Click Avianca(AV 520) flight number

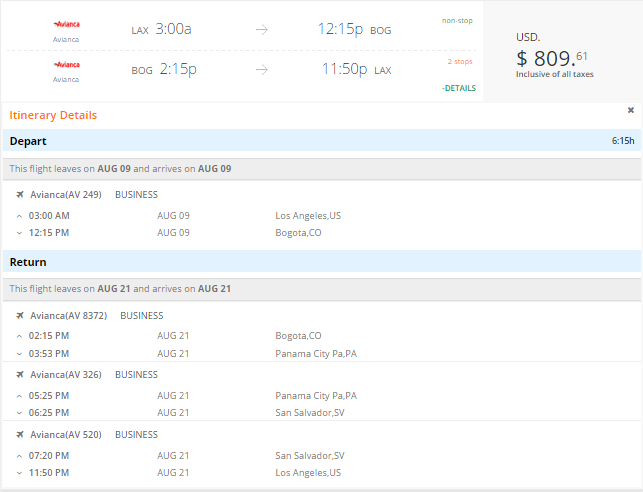66,434
